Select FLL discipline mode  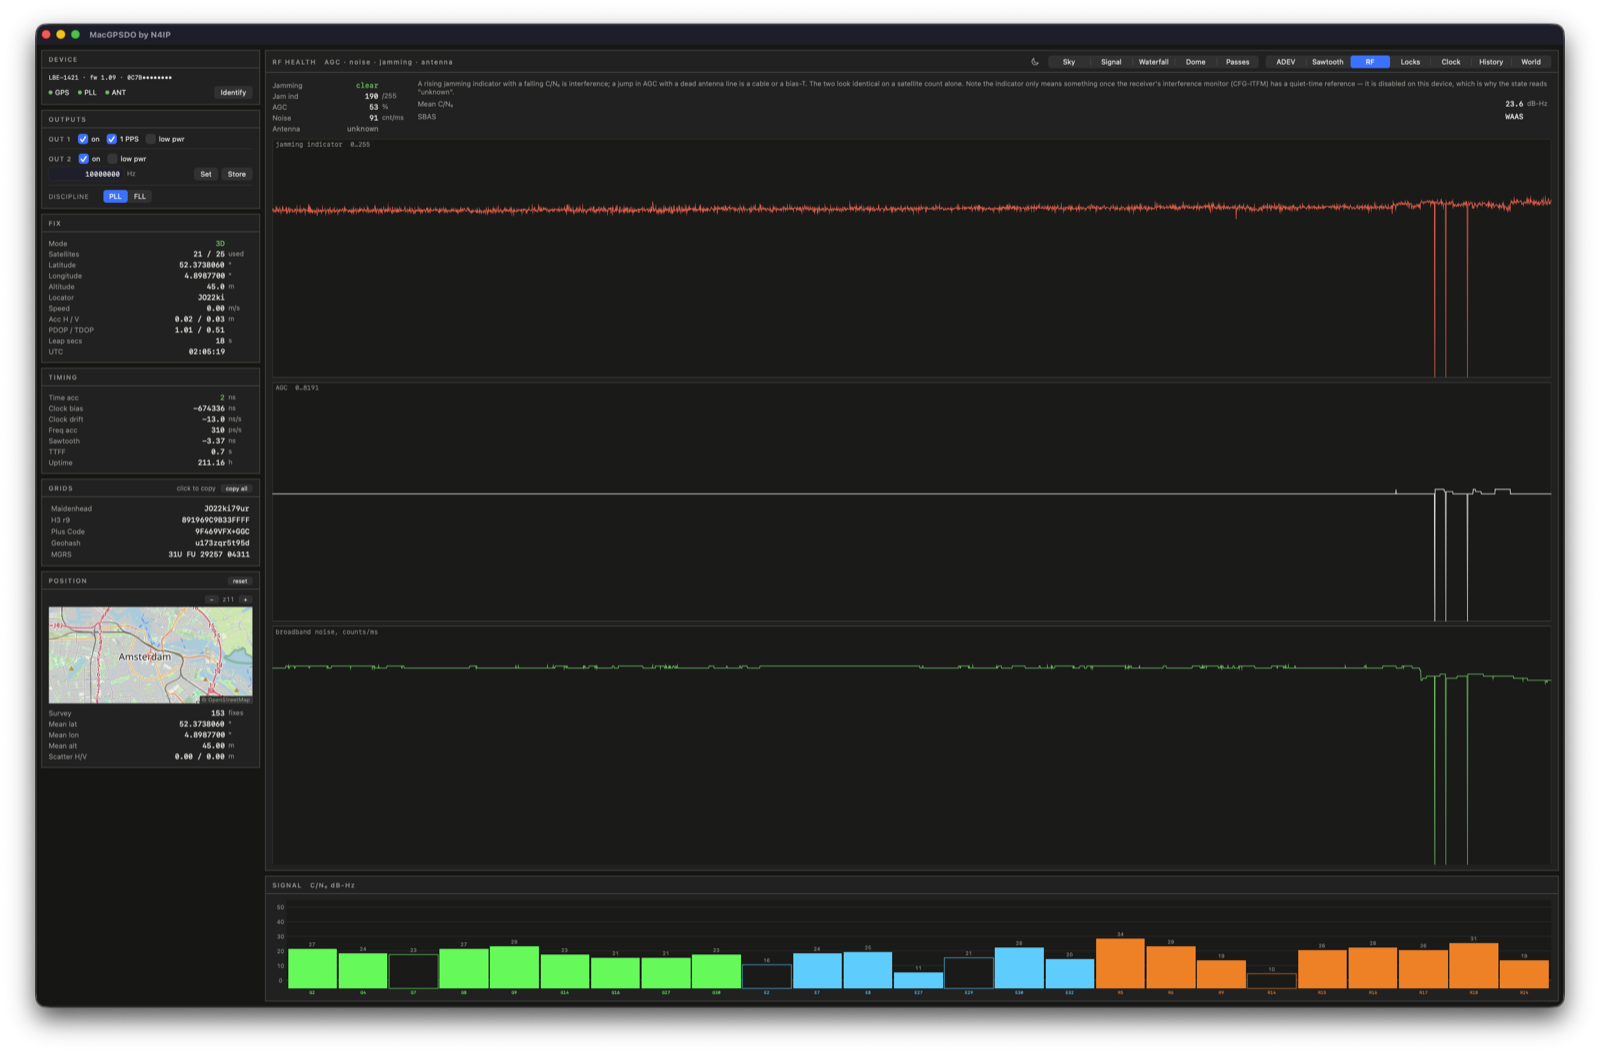140,197
